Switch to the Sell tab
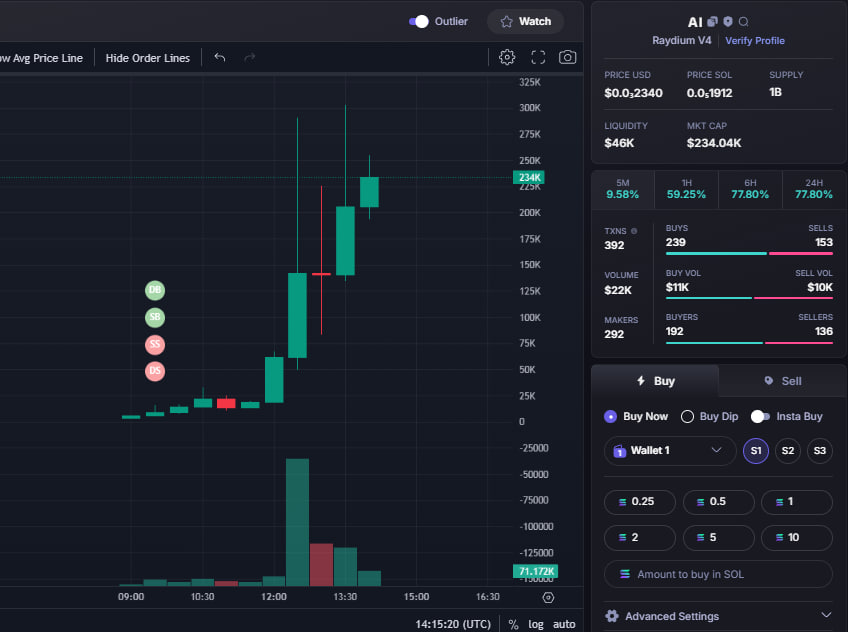 (x=783, y=381)
